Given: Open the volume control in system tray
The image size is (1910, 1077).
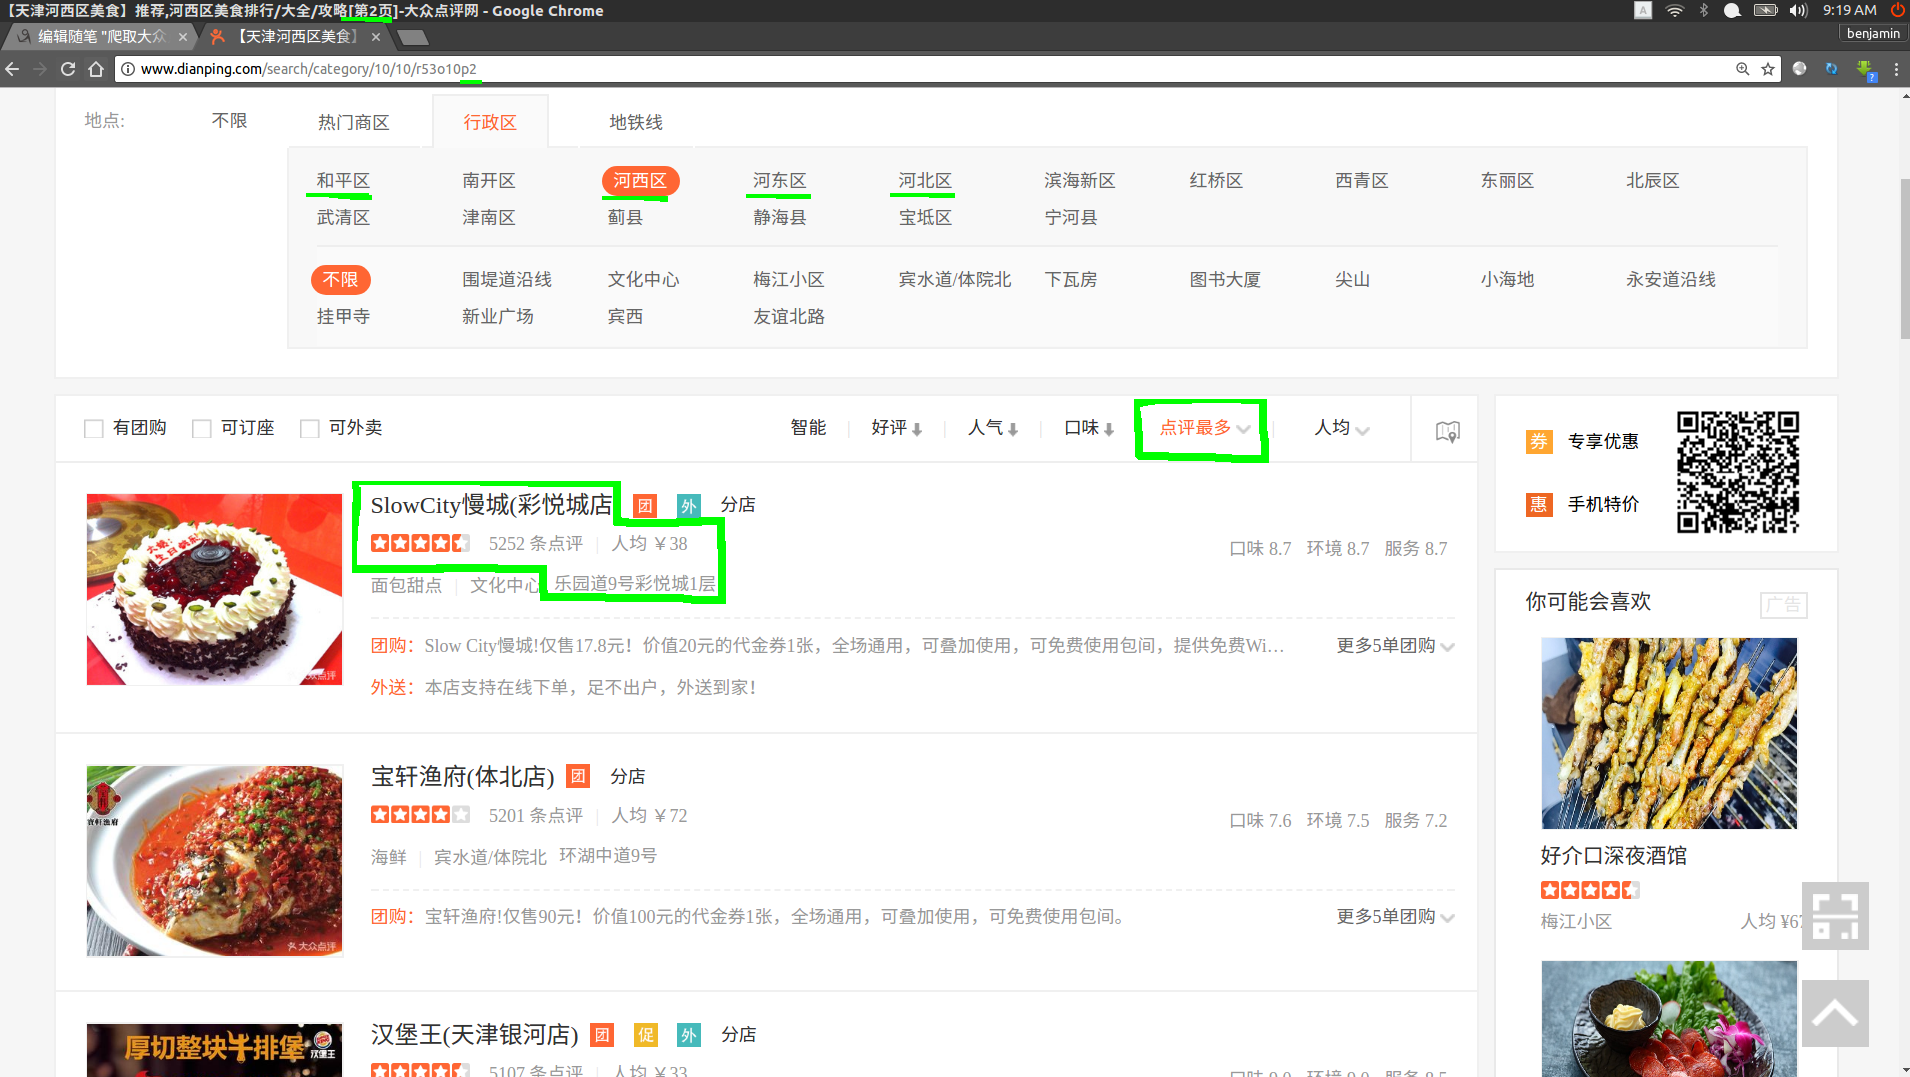Looking at the screenshot, I should point(1799,11).
